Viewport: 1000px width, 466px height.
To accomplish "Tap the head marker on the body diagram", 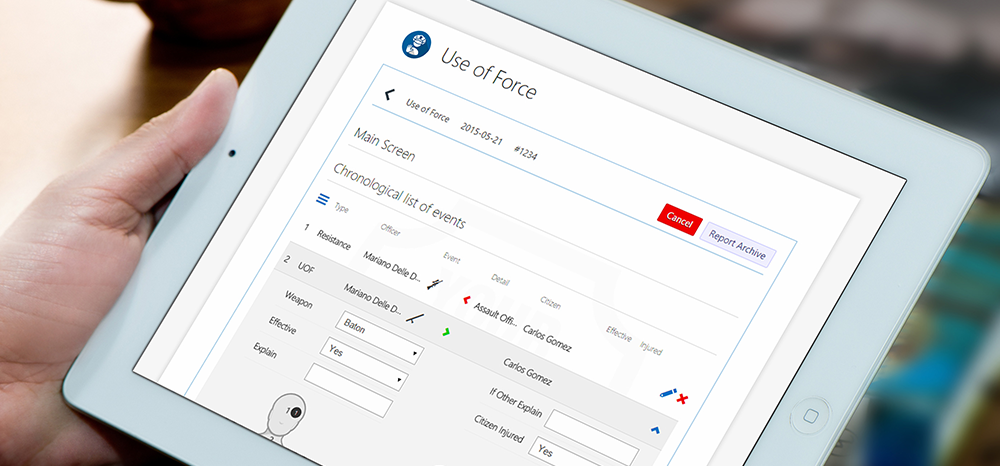I will coord(293,411).
